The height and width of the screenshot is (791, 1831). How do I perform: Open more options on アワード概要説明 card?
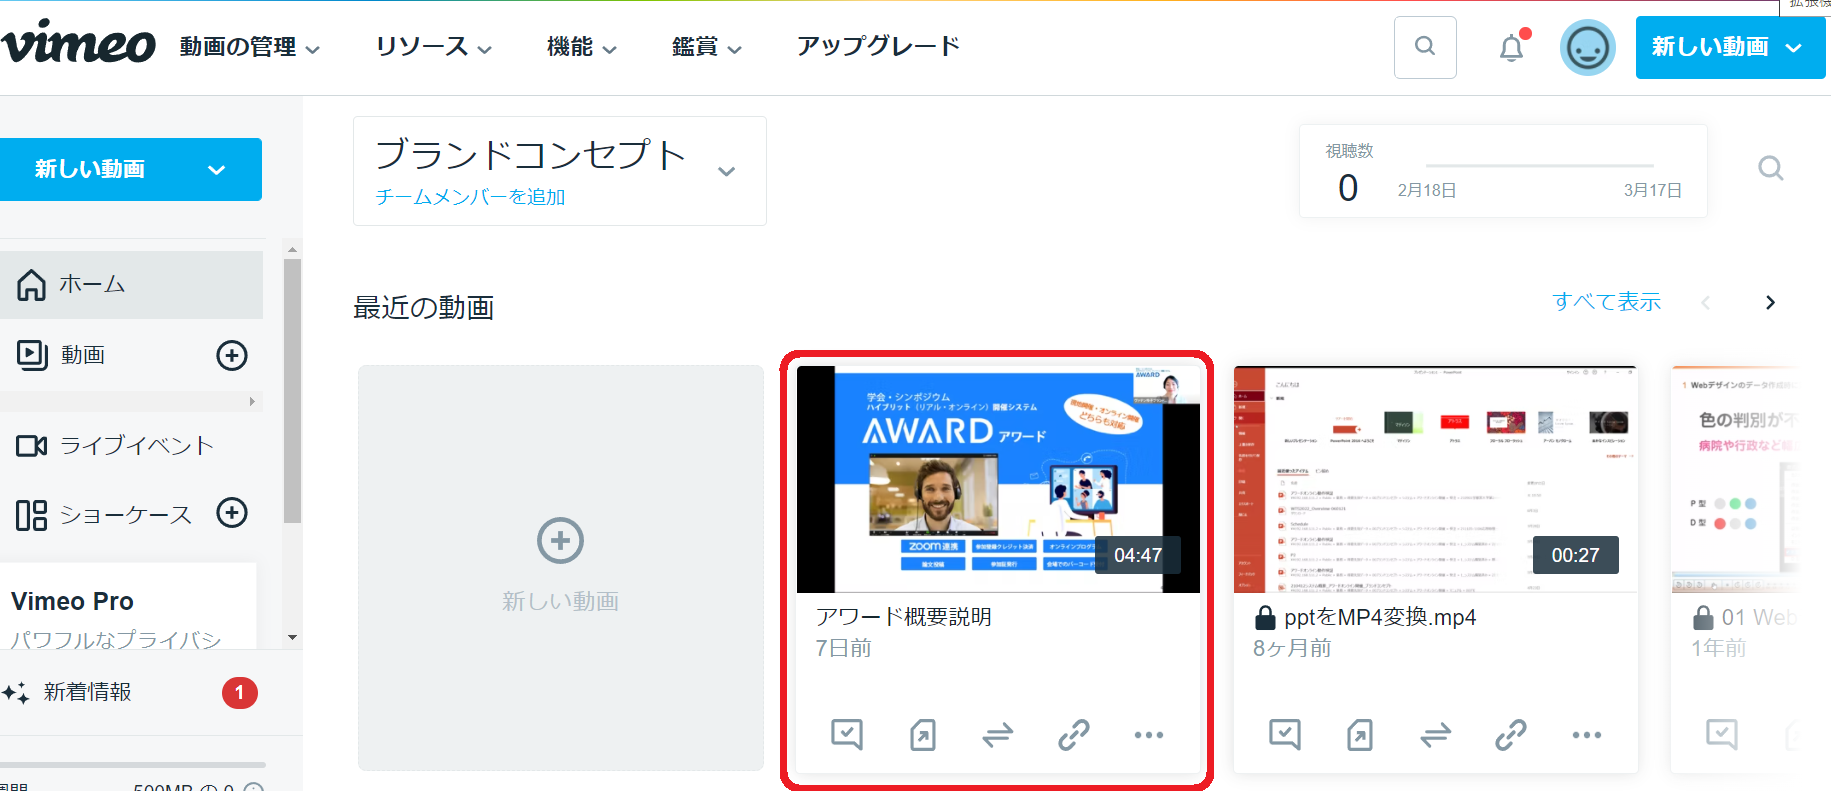tap(1149, 735)
